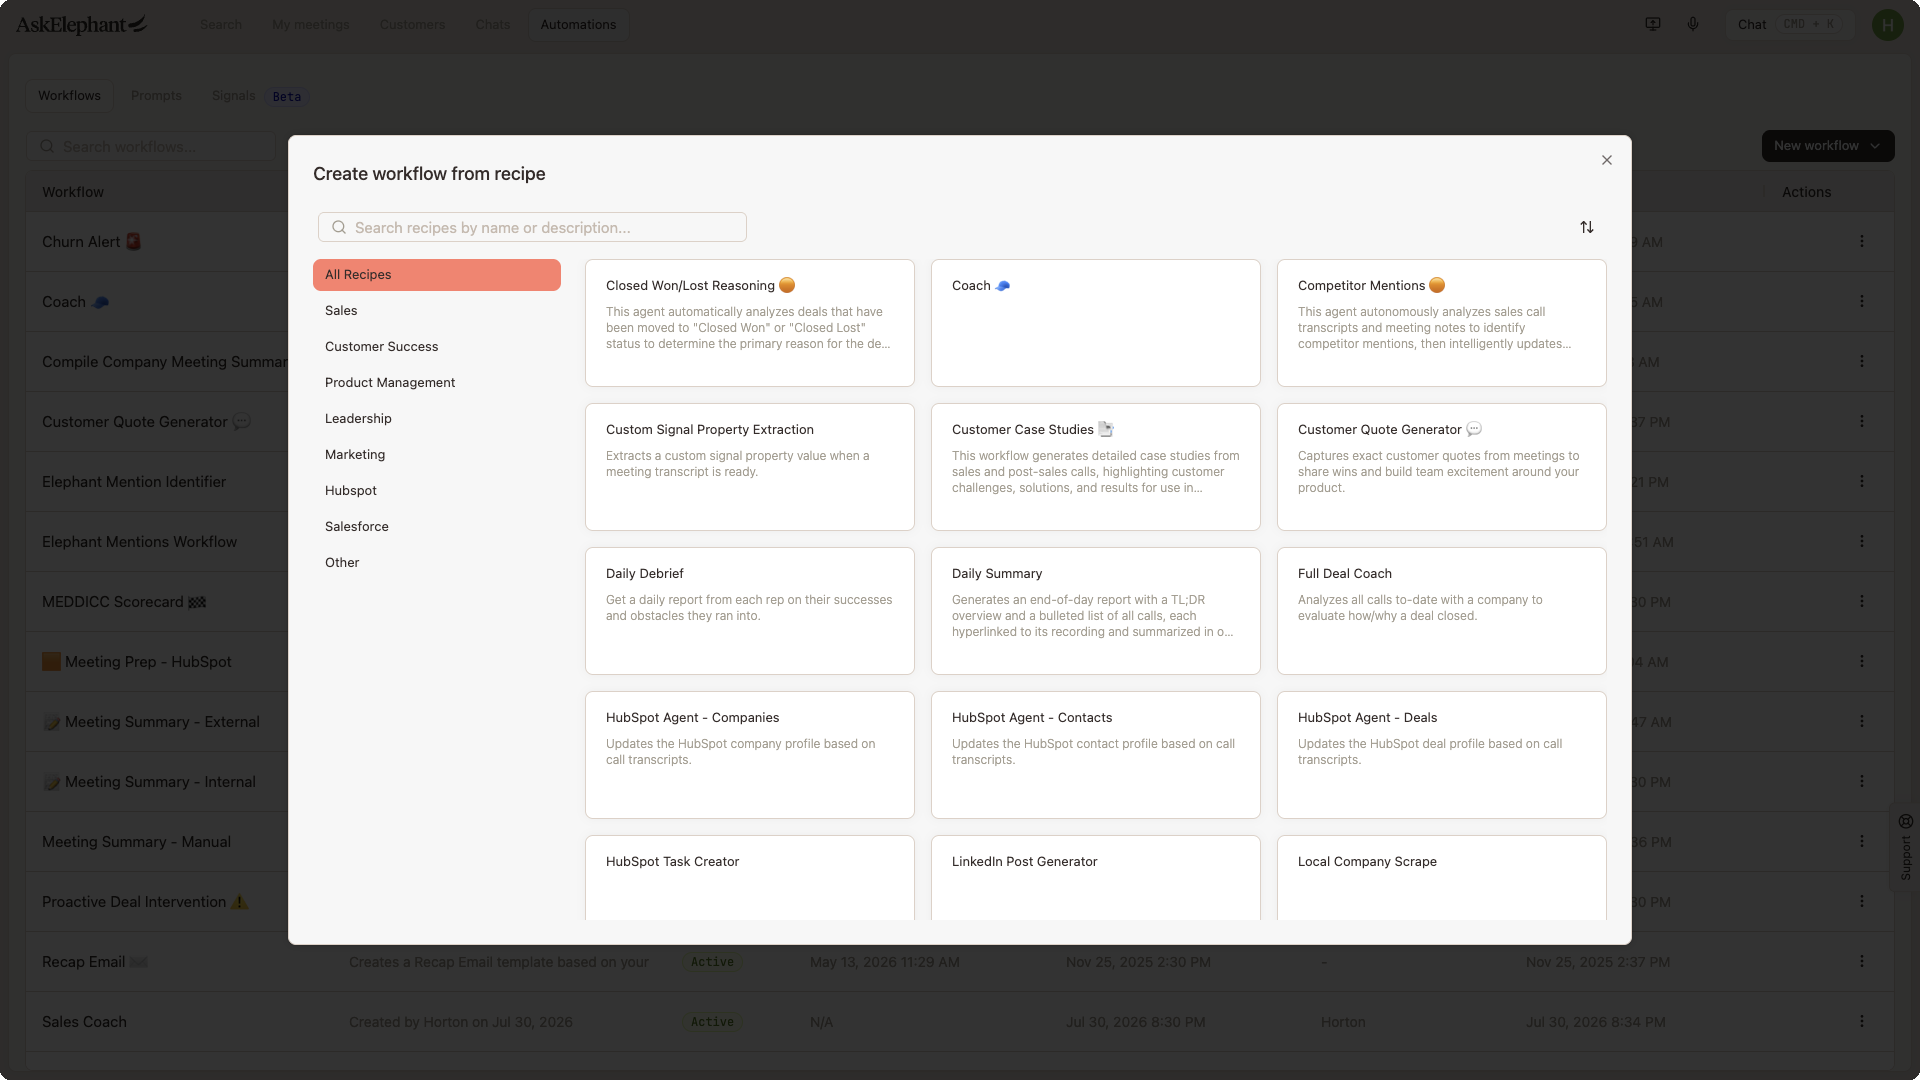This screenshot has height=1080, width=1920.
Task: Select All Recipes category
Action: pos(437,275)
